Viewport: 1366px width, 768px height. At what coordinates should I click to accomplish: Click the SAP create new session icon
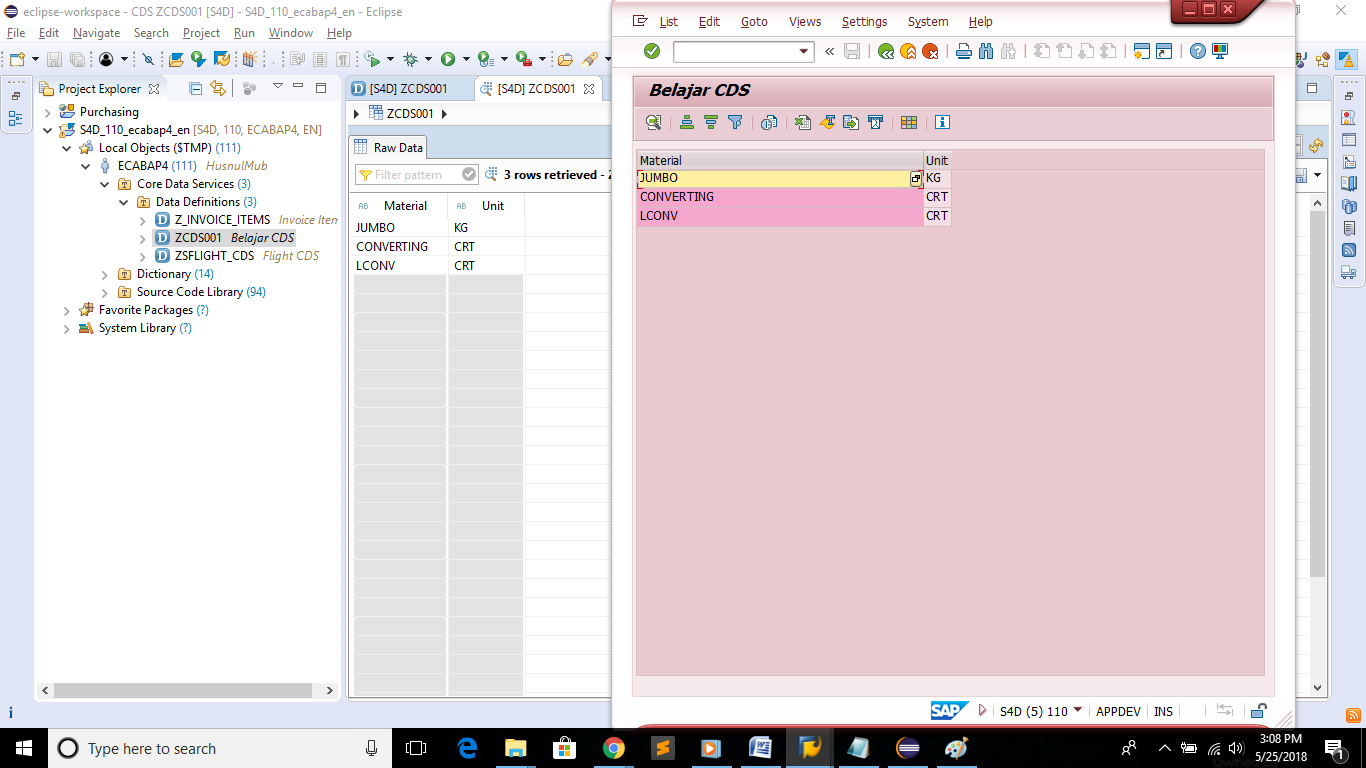point(1141,51)
